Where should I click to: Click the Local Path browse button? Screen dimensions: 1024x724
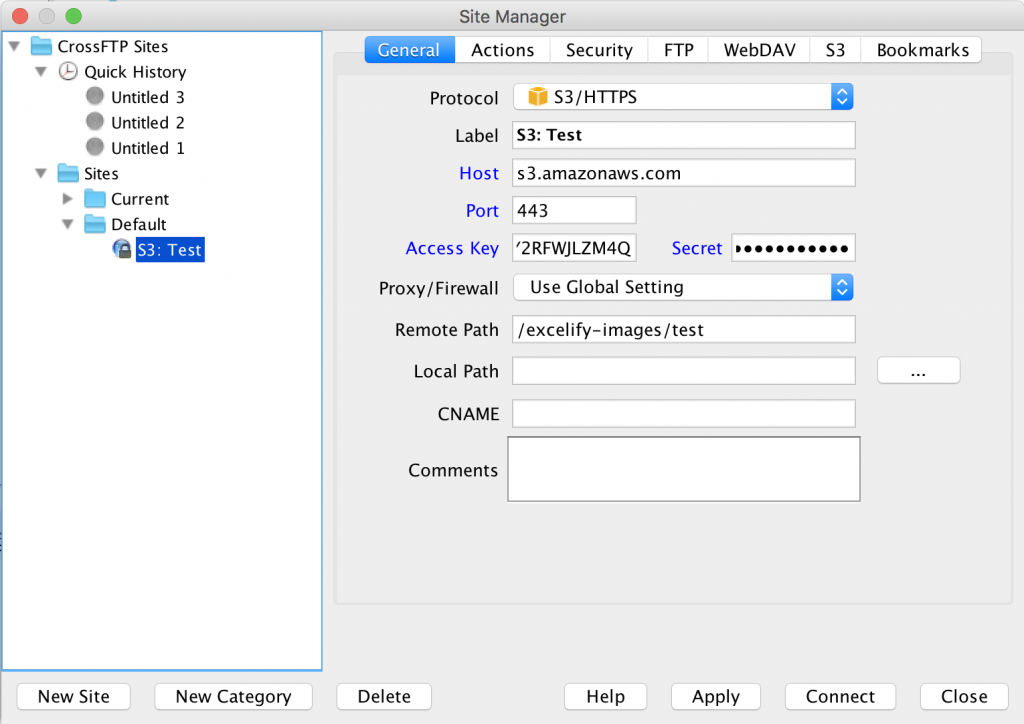click(x=918, y=370)
